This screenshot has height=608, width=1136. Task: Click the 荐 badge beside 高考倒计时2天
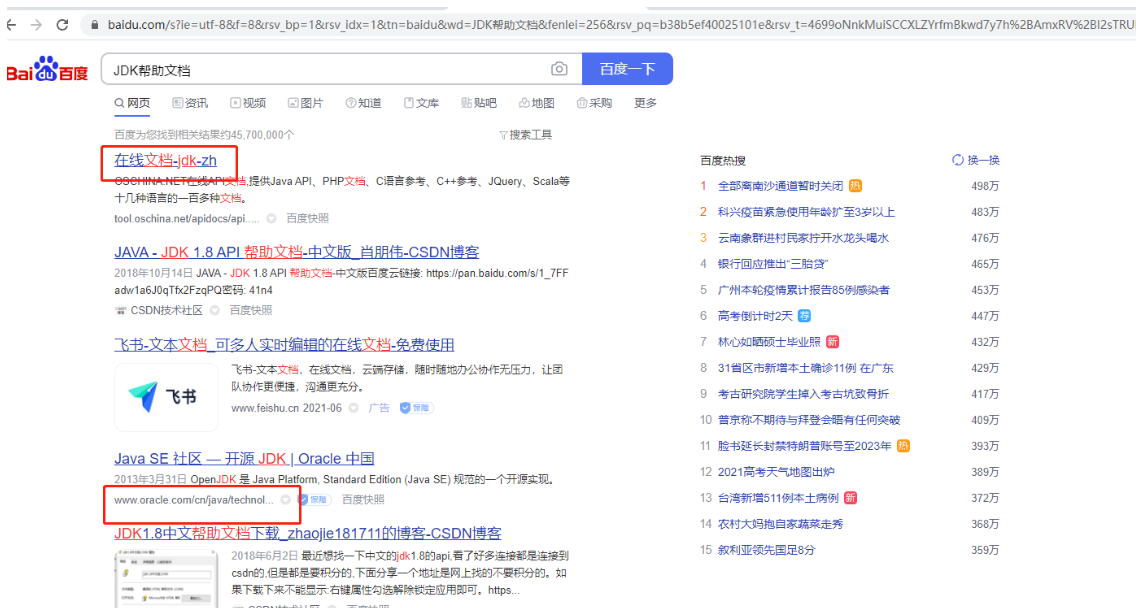[x=804, y=316]
